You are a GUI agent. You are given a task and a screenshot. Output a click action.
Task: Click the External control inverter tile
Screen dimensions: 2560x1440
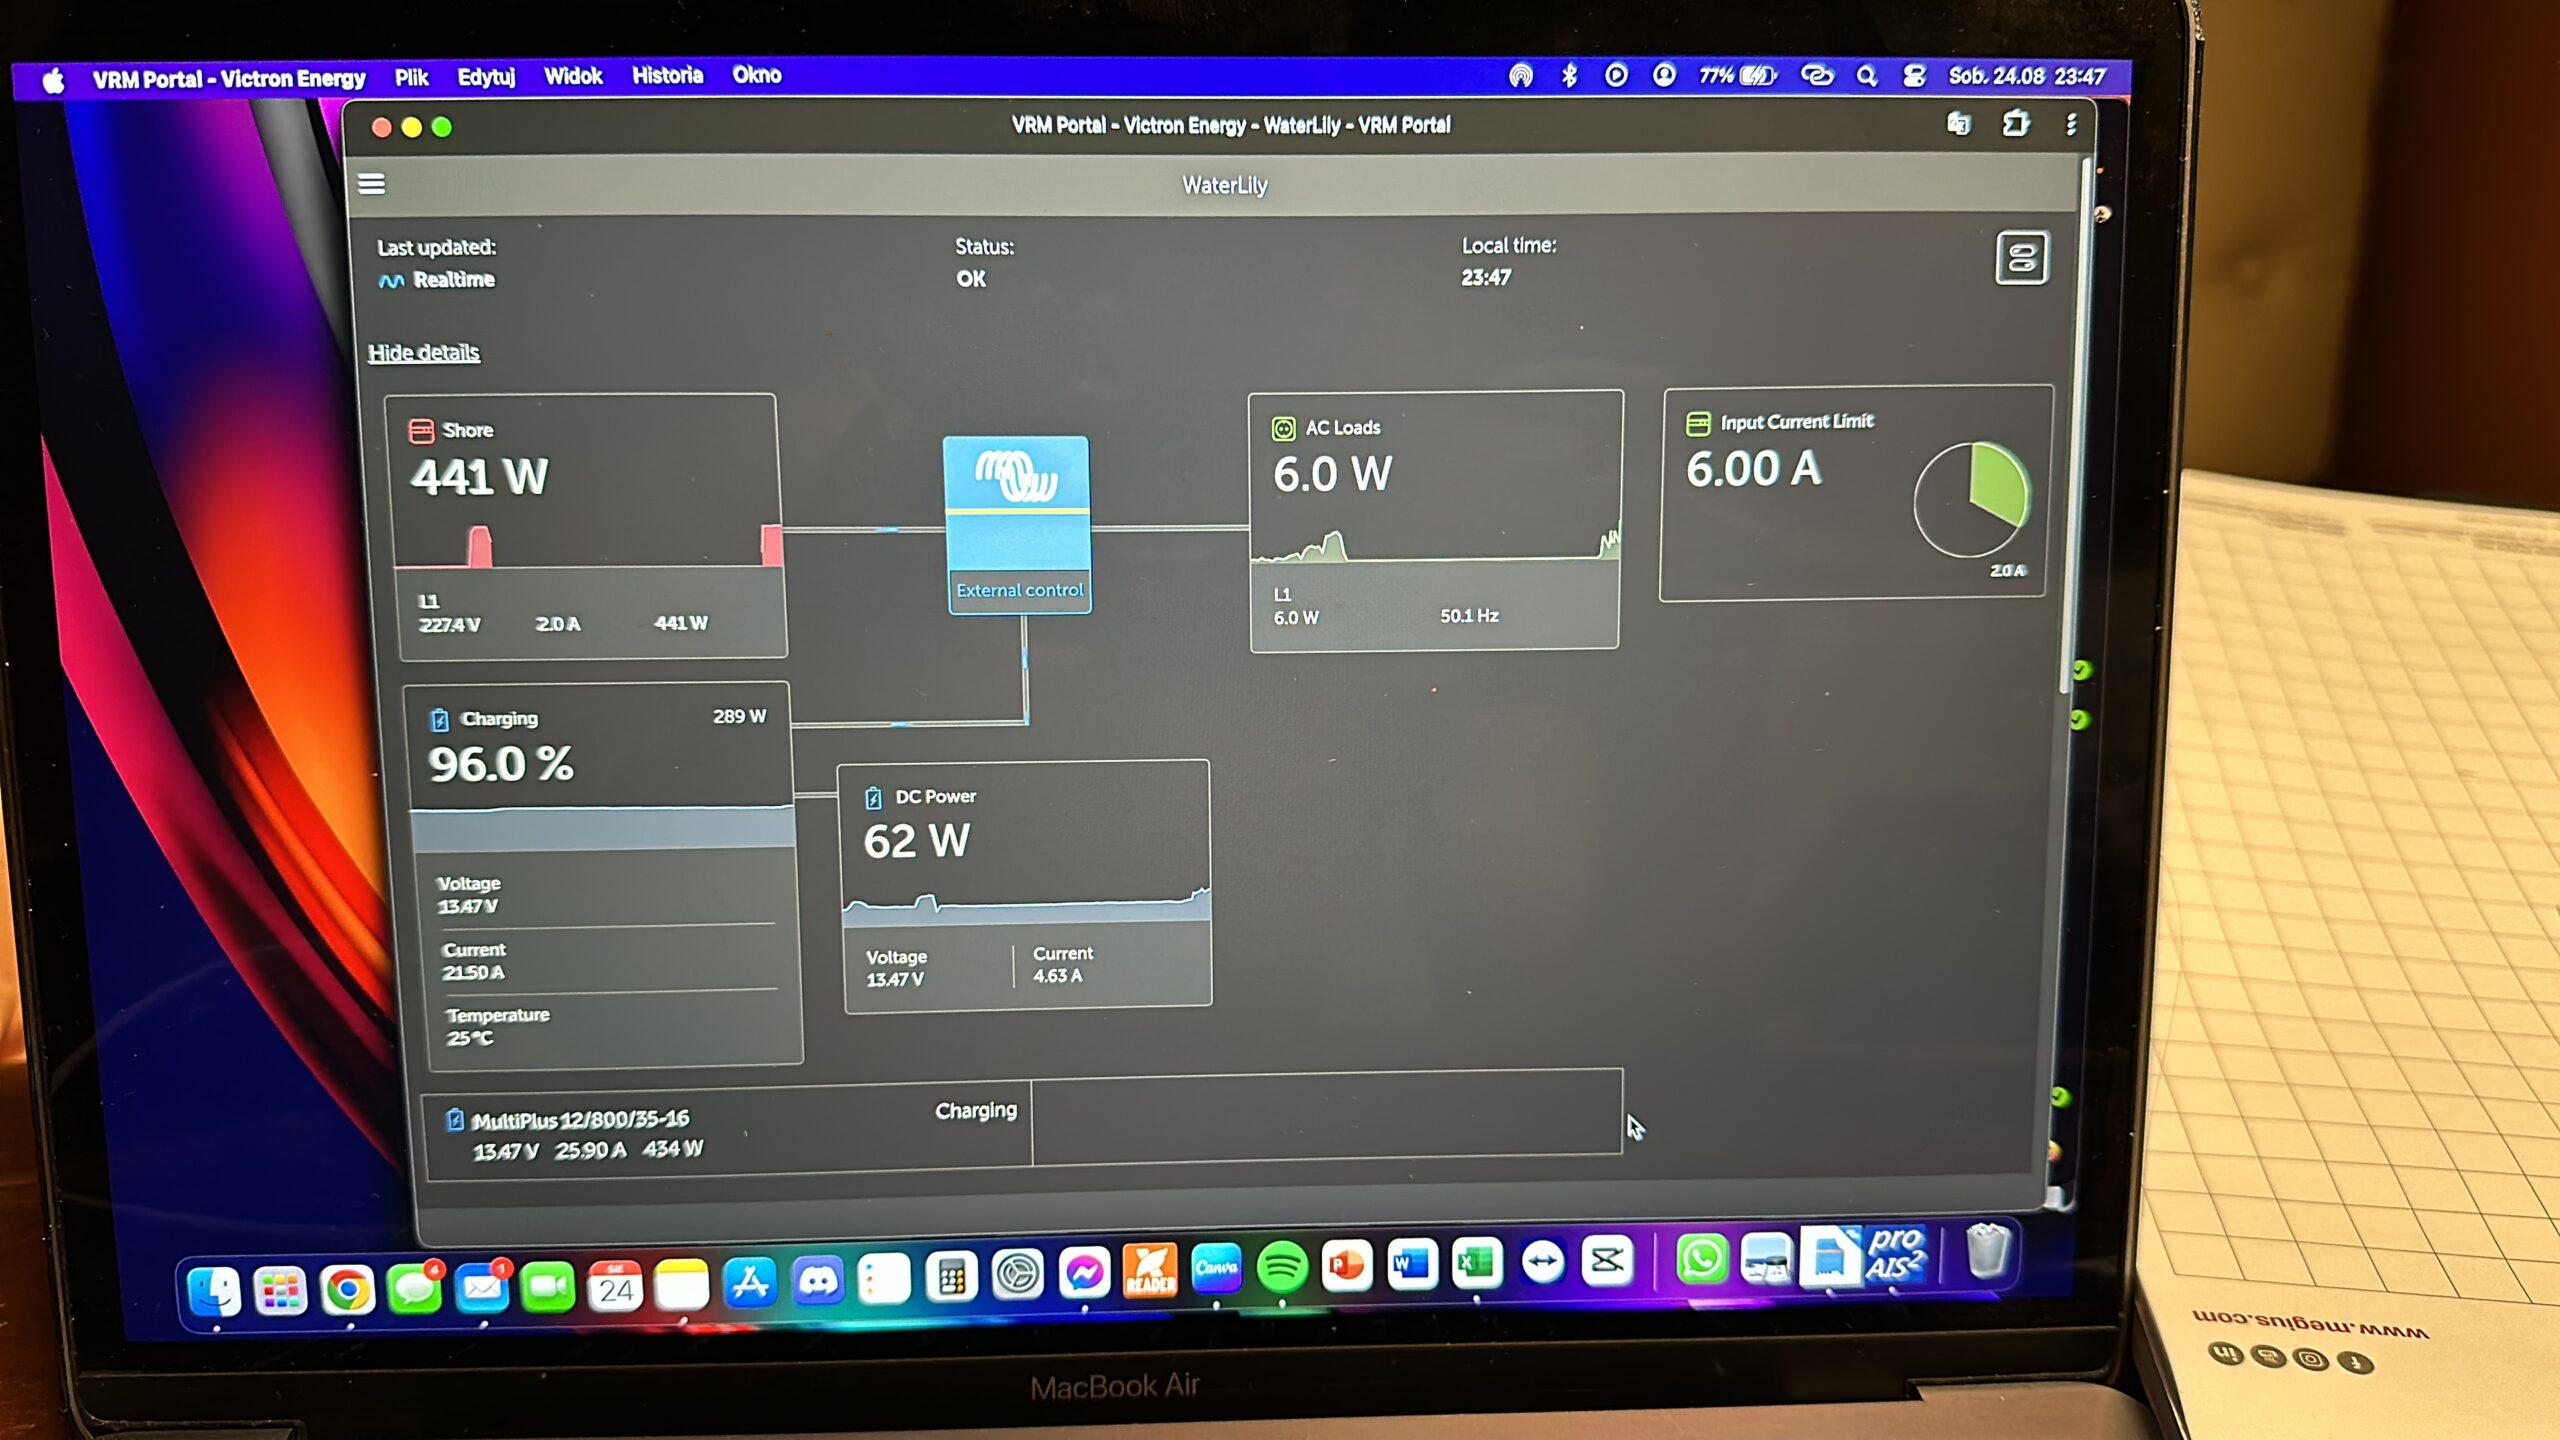(1018, 524)
